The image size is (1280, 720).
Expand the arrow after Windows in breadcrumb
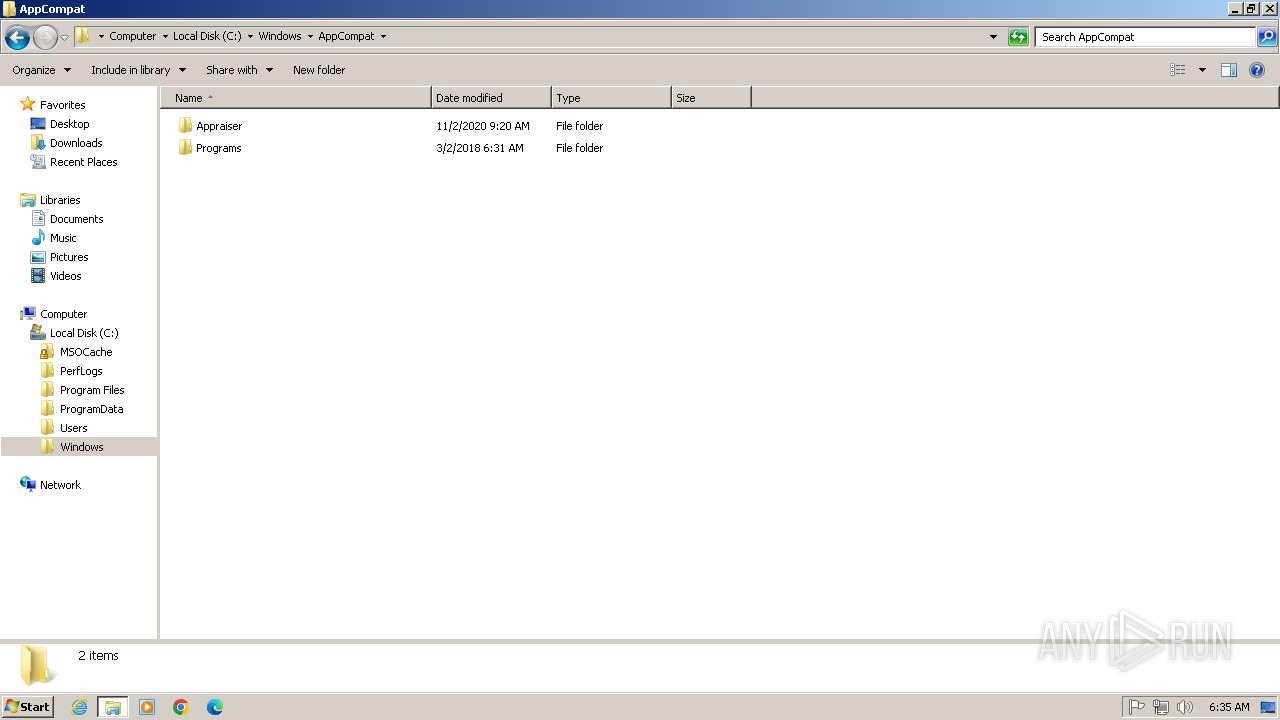click(310, 36)
